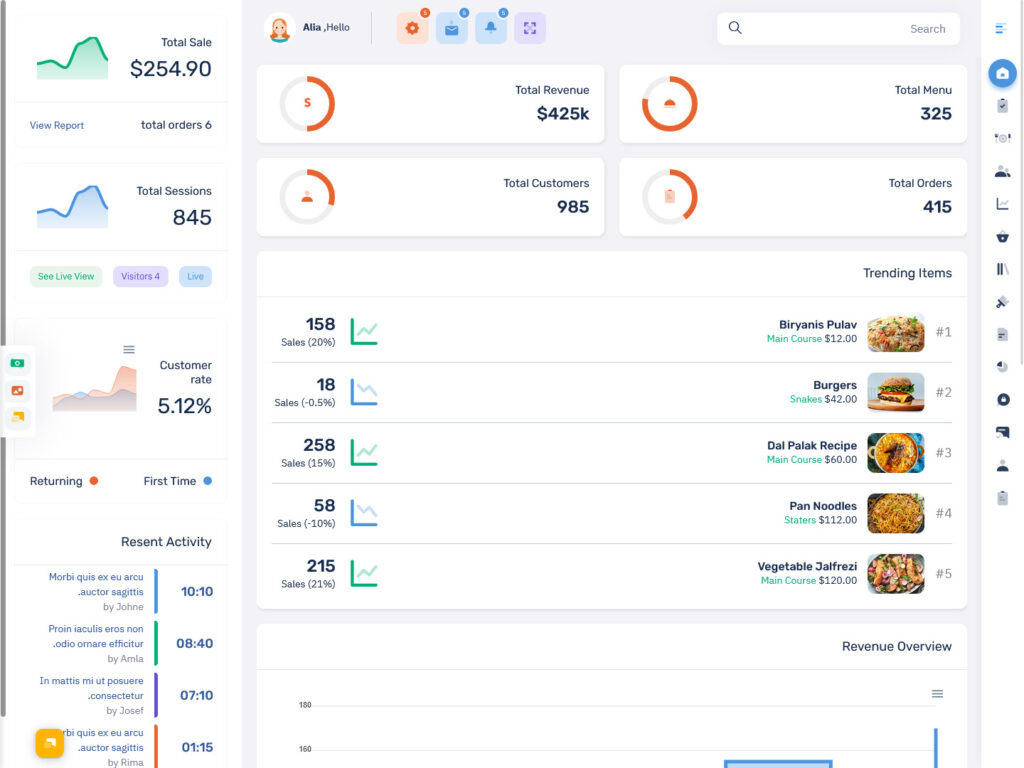Viewport: 1024px width, 768px height.
Task: Open the Burgers dish thumbnail
Action: coord(895,392)
